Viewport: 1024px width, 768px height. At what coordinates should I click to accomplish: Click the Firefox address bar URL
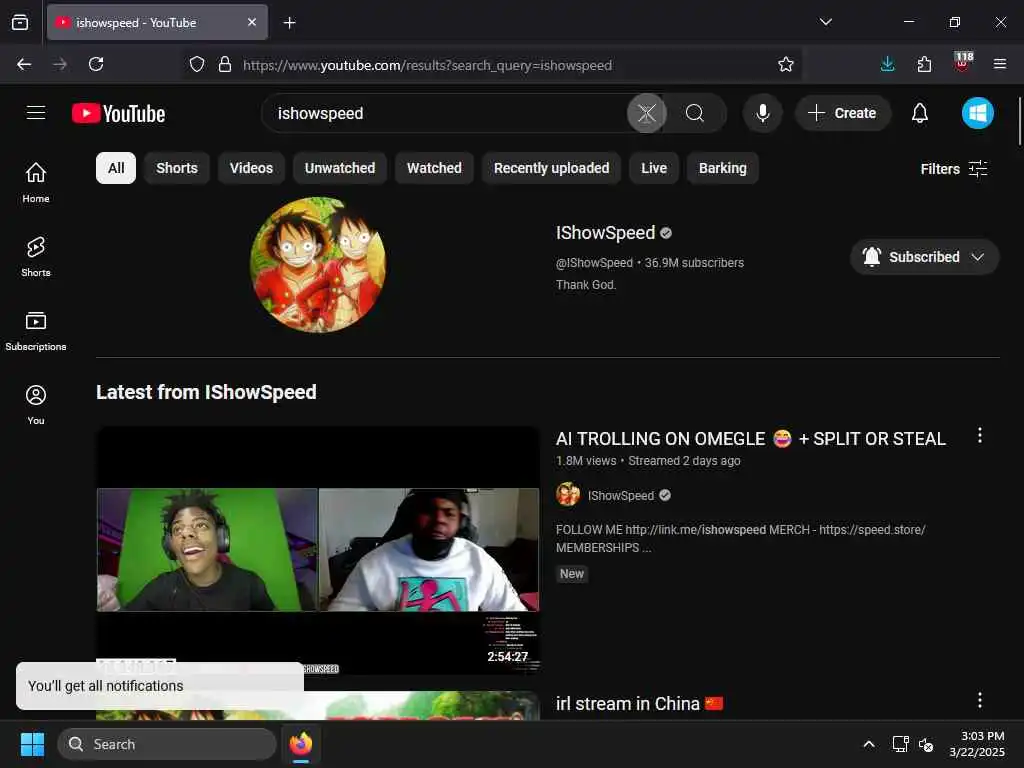427,65
